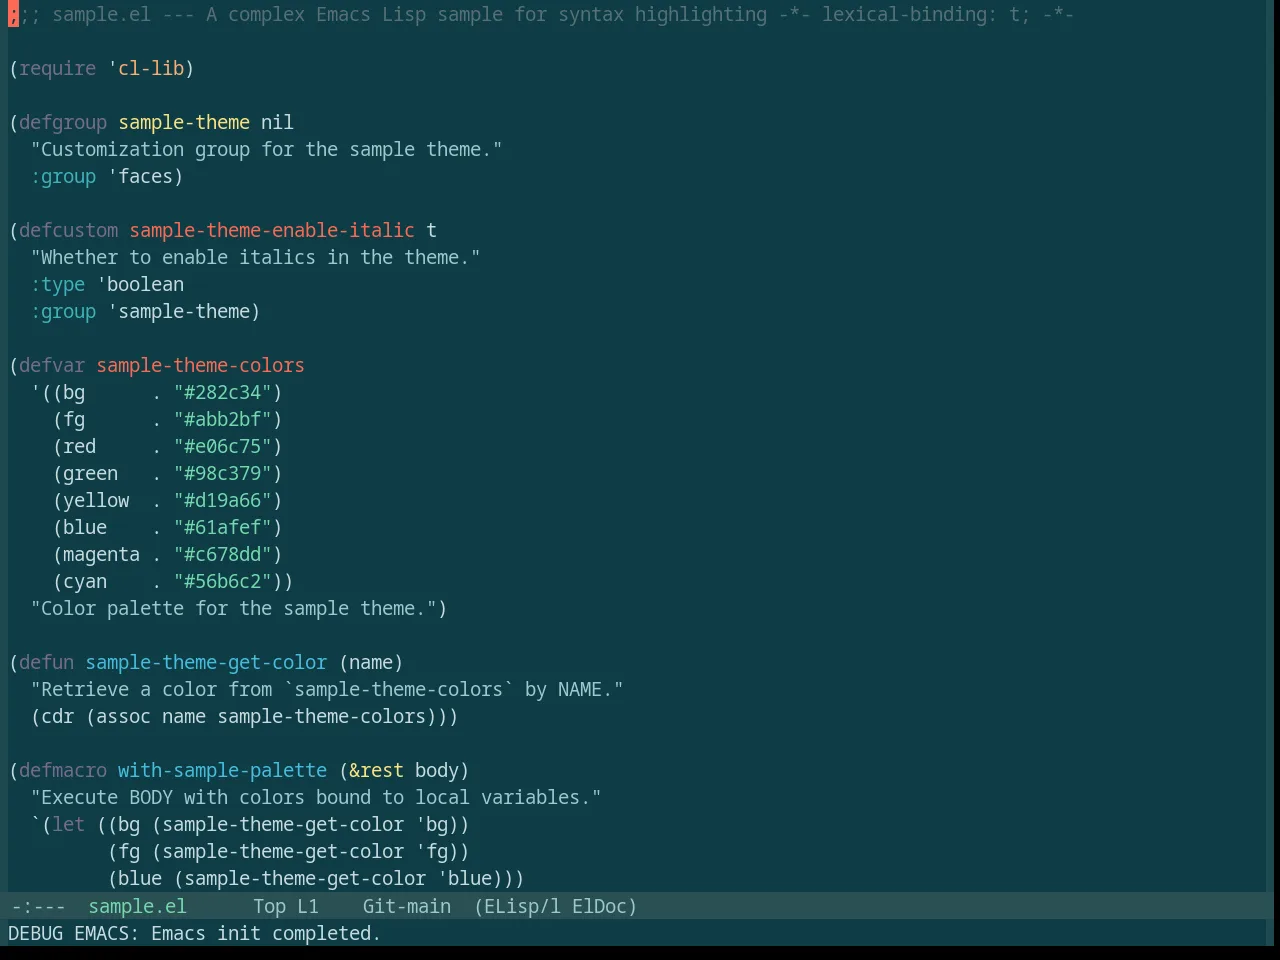Click the 'green' key in the color alist
1280x960 pixels.
pyautogui.click(x=91, y=473)
